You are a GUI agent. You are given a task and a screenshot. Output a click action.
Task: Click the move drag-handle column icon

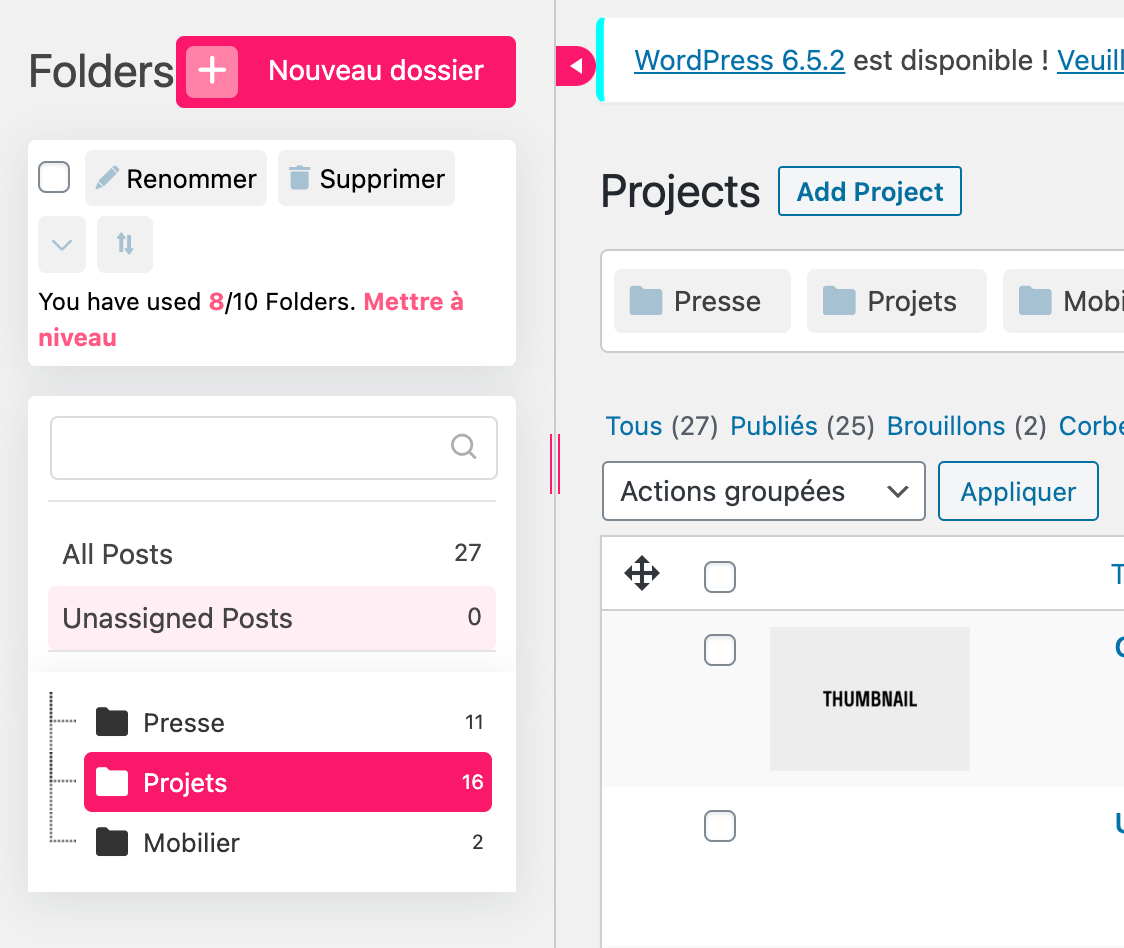tap(641, 574)
